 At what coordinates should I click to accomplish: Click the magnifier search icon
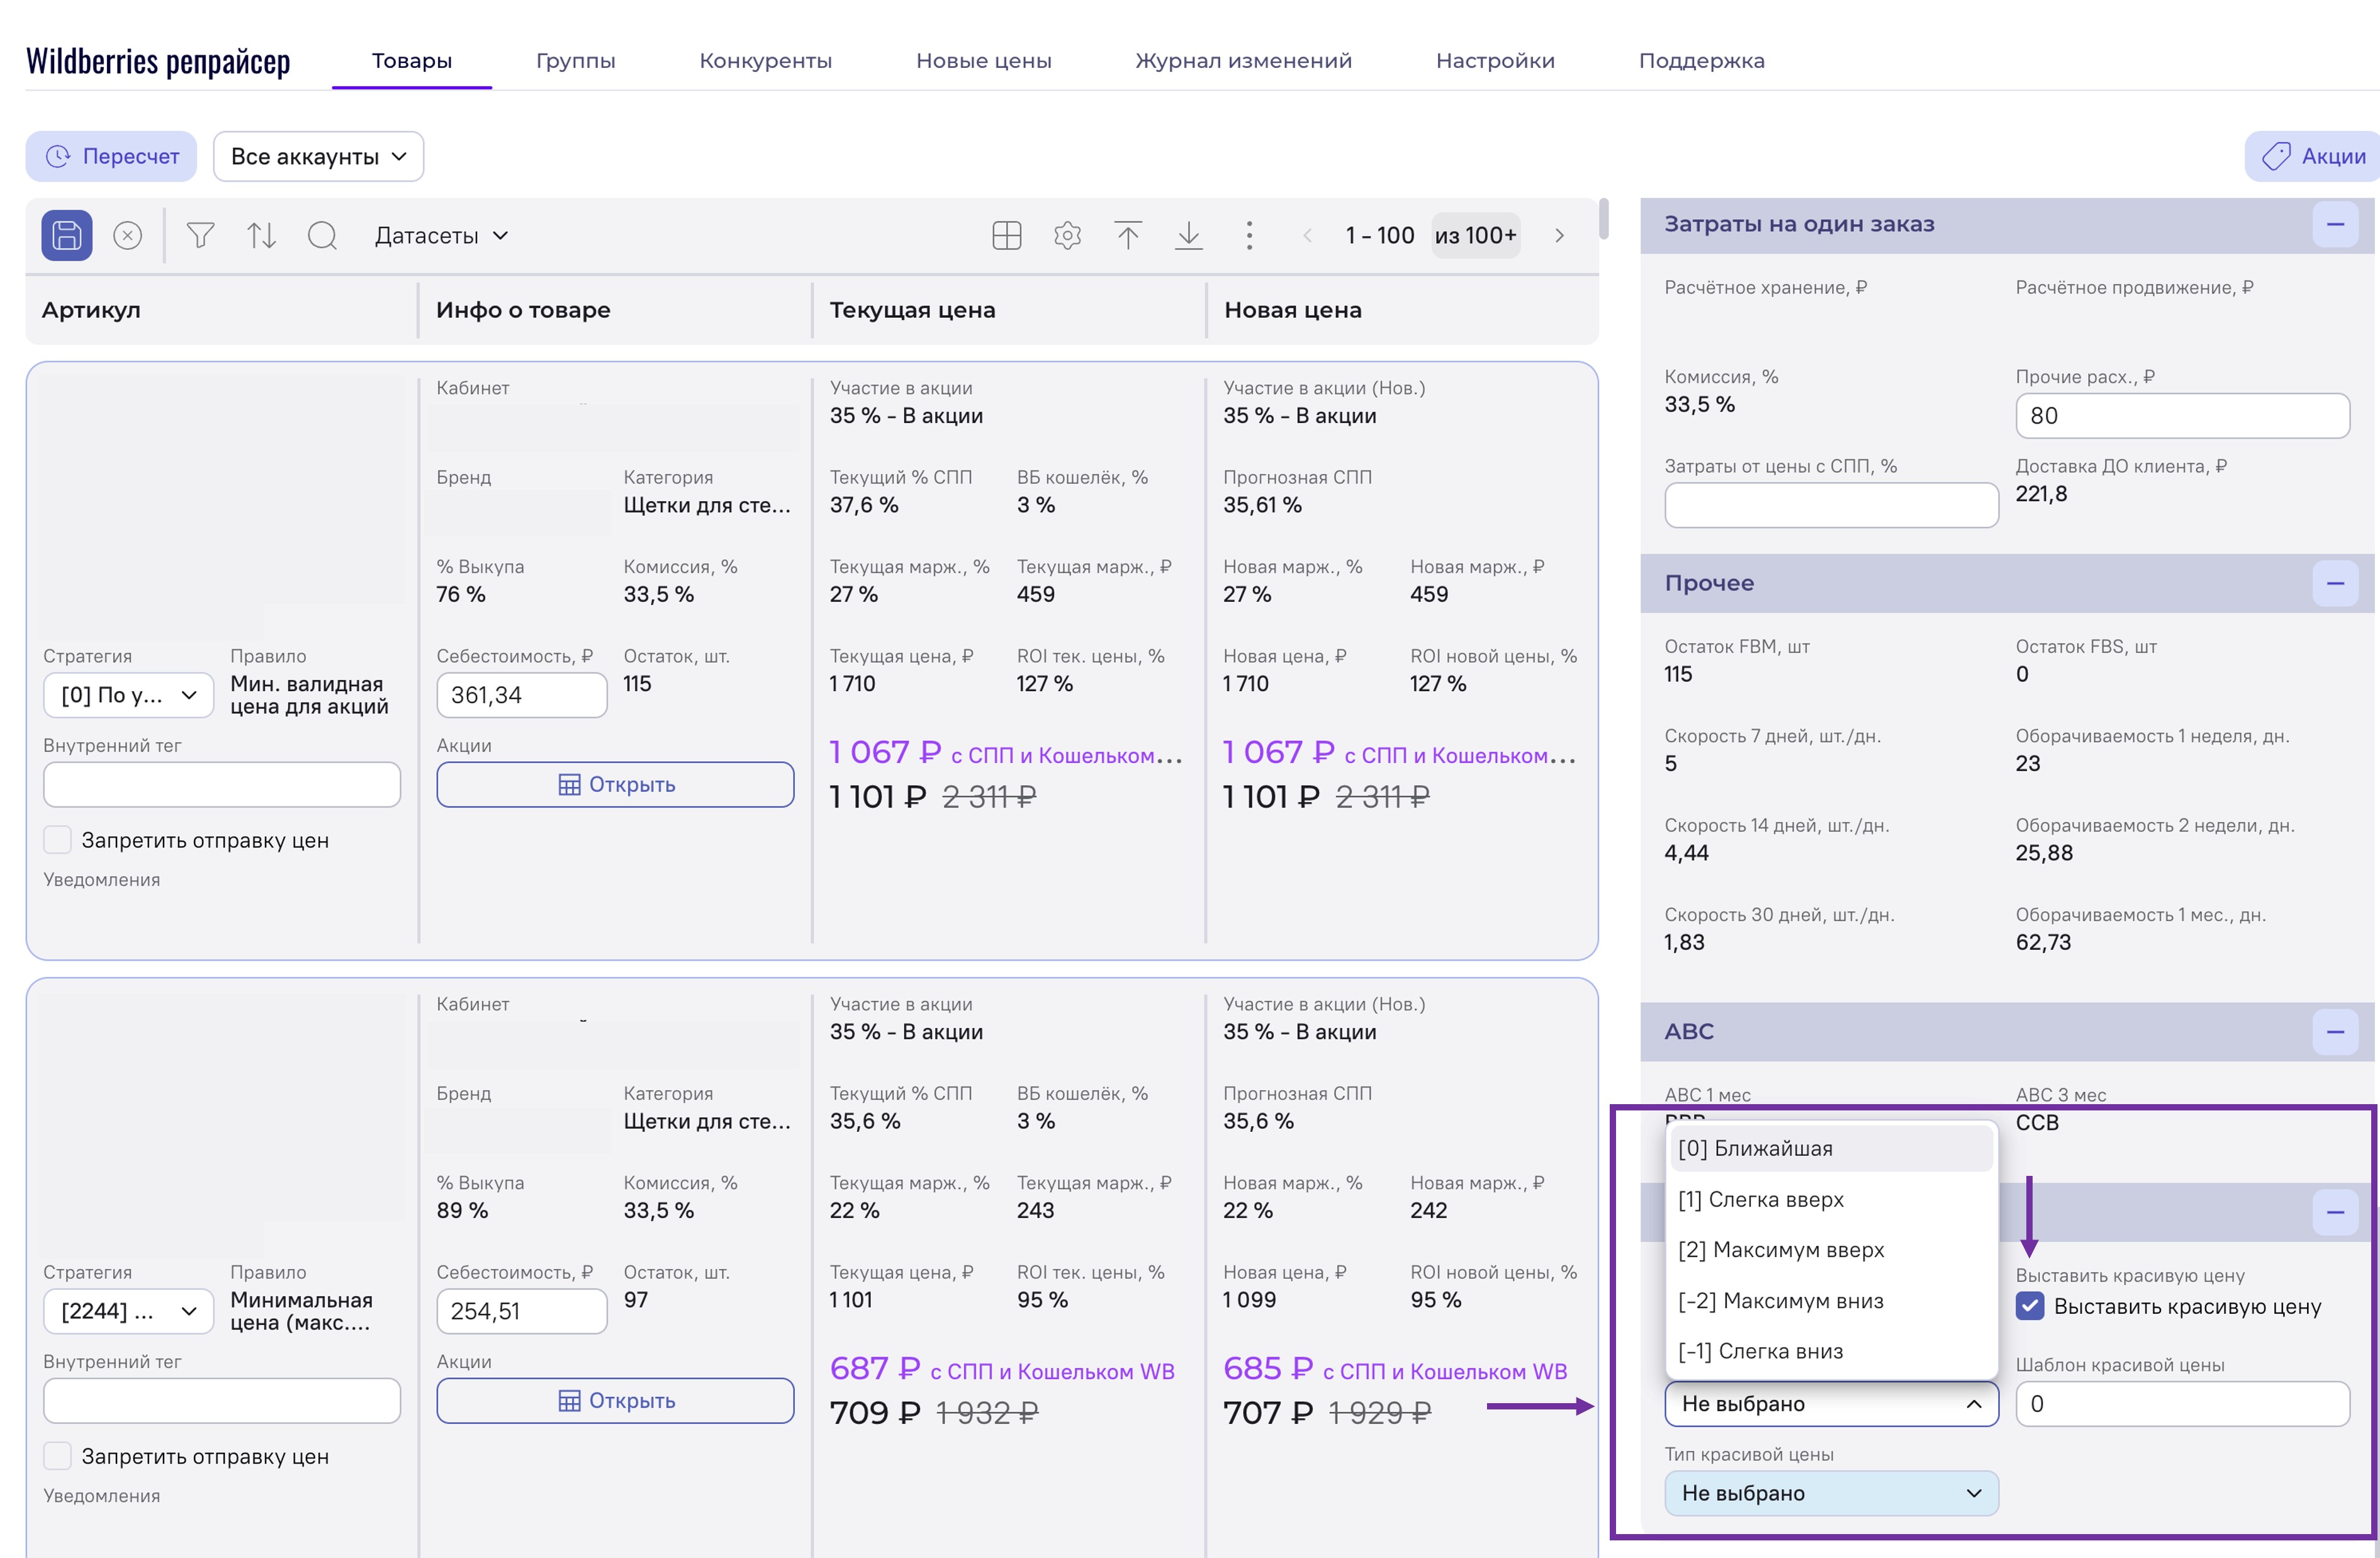pos(322,236)
